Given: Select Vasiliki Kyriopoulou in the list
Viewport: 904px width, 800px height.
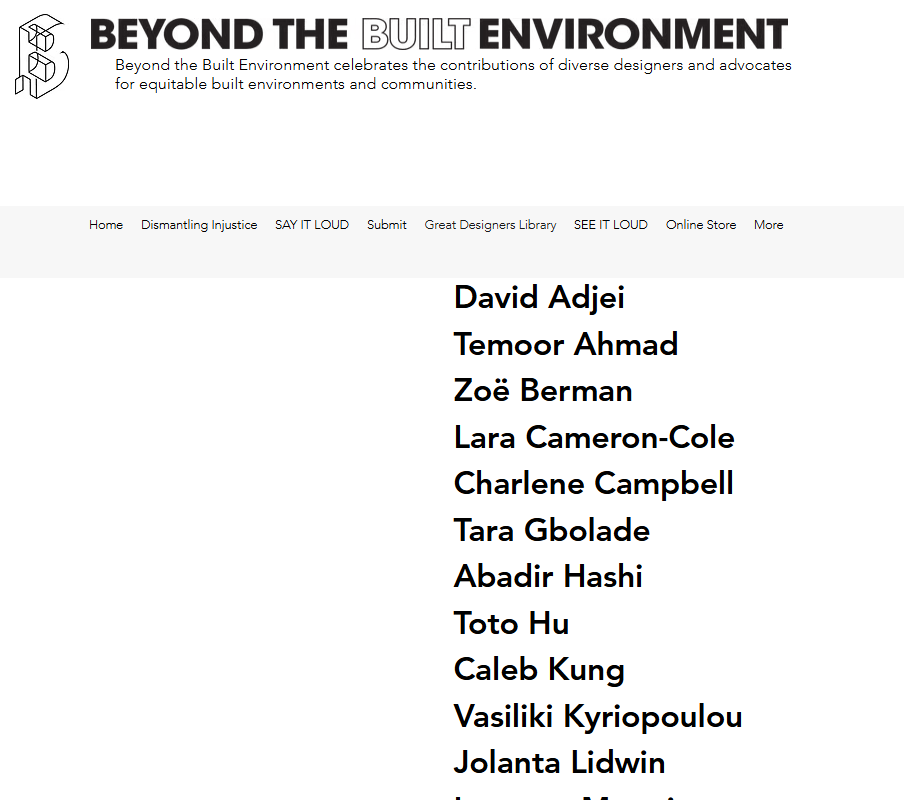Looking at the screenshot, I should click(x=598, y=717).
